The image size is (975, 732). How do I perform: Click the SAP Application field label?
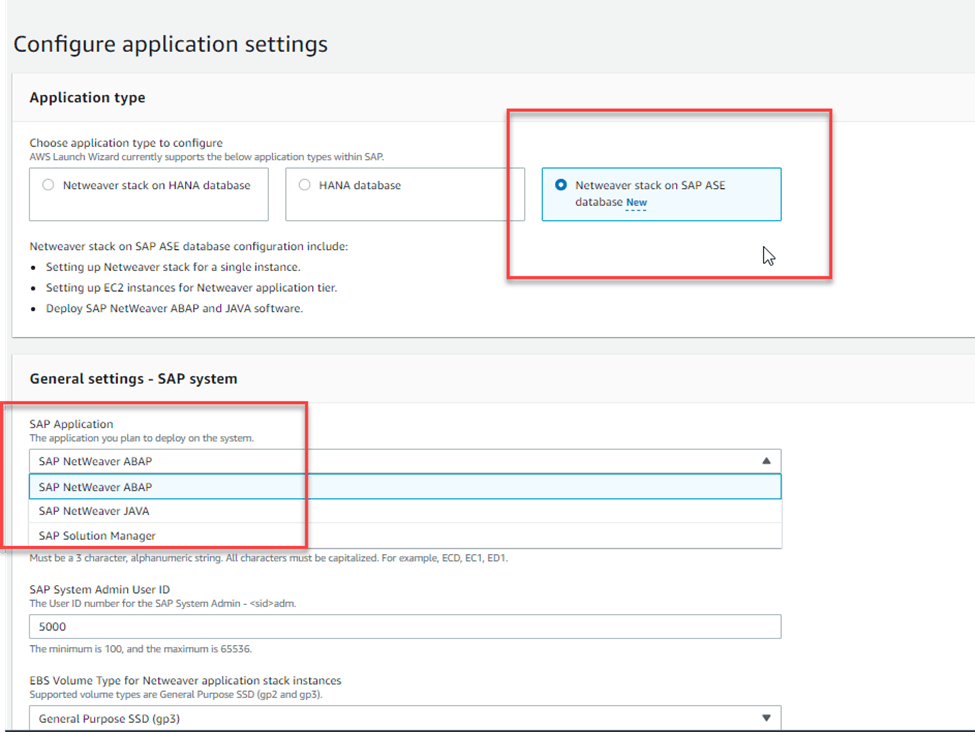(x=71, y=424)
